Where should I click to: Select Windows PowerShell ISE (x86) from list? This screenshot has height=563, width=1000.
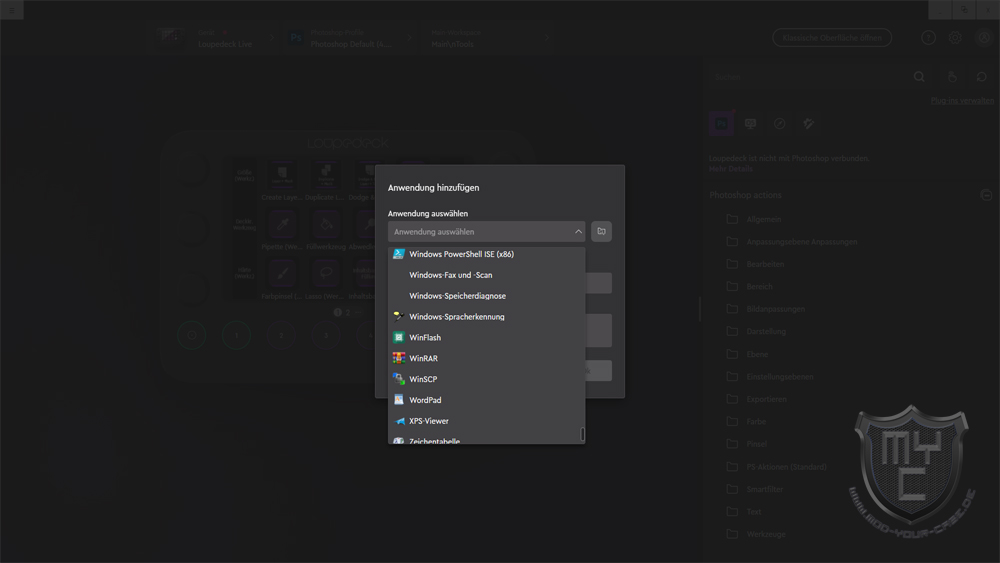(x=486, y=254)
